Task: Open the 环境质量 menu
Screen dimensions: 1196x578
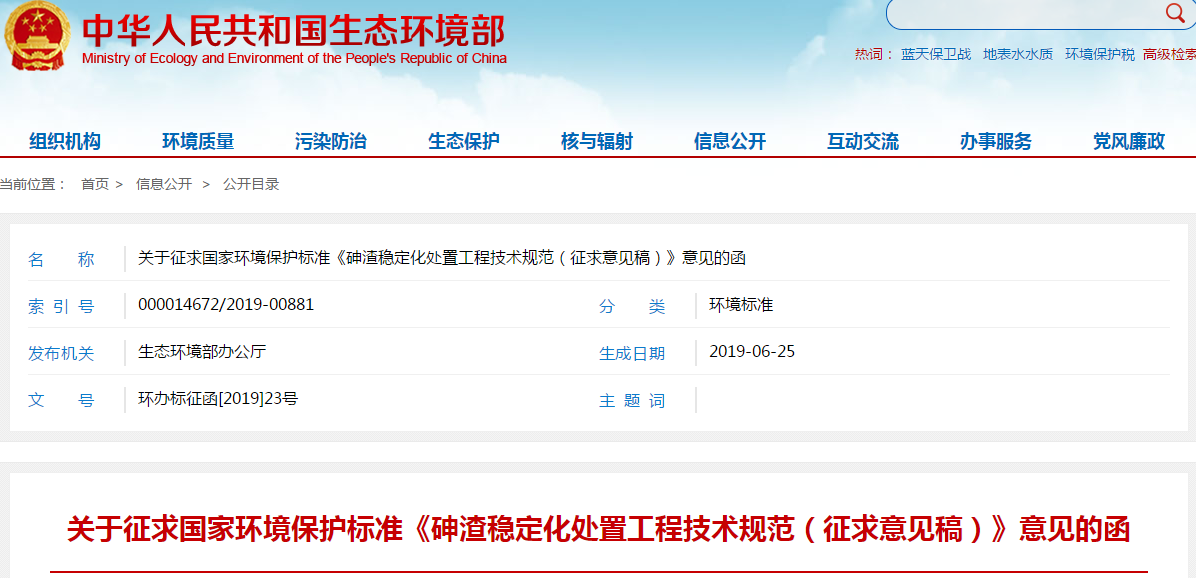Action: tap(198, 141)
